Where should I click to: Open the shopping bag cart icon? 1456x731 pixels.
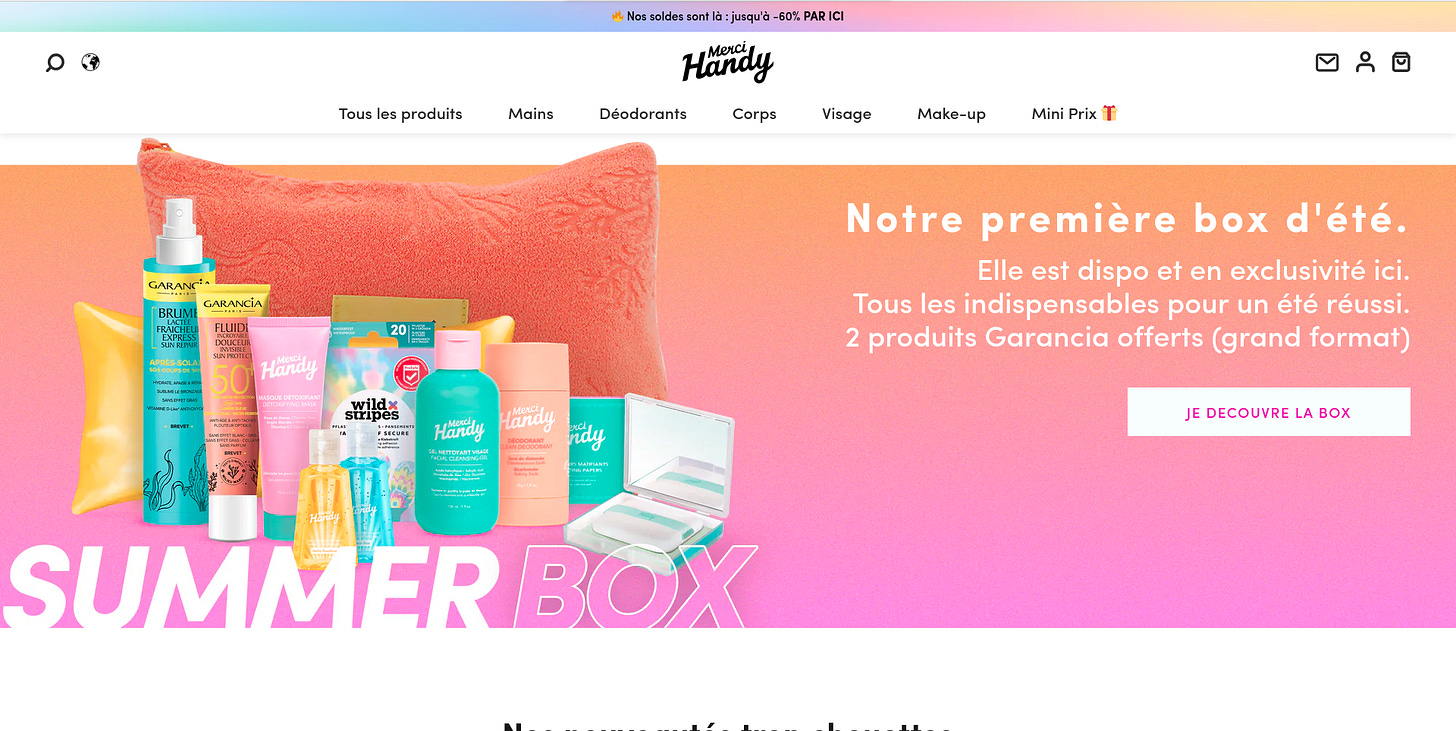click(x=1401, y=62)
